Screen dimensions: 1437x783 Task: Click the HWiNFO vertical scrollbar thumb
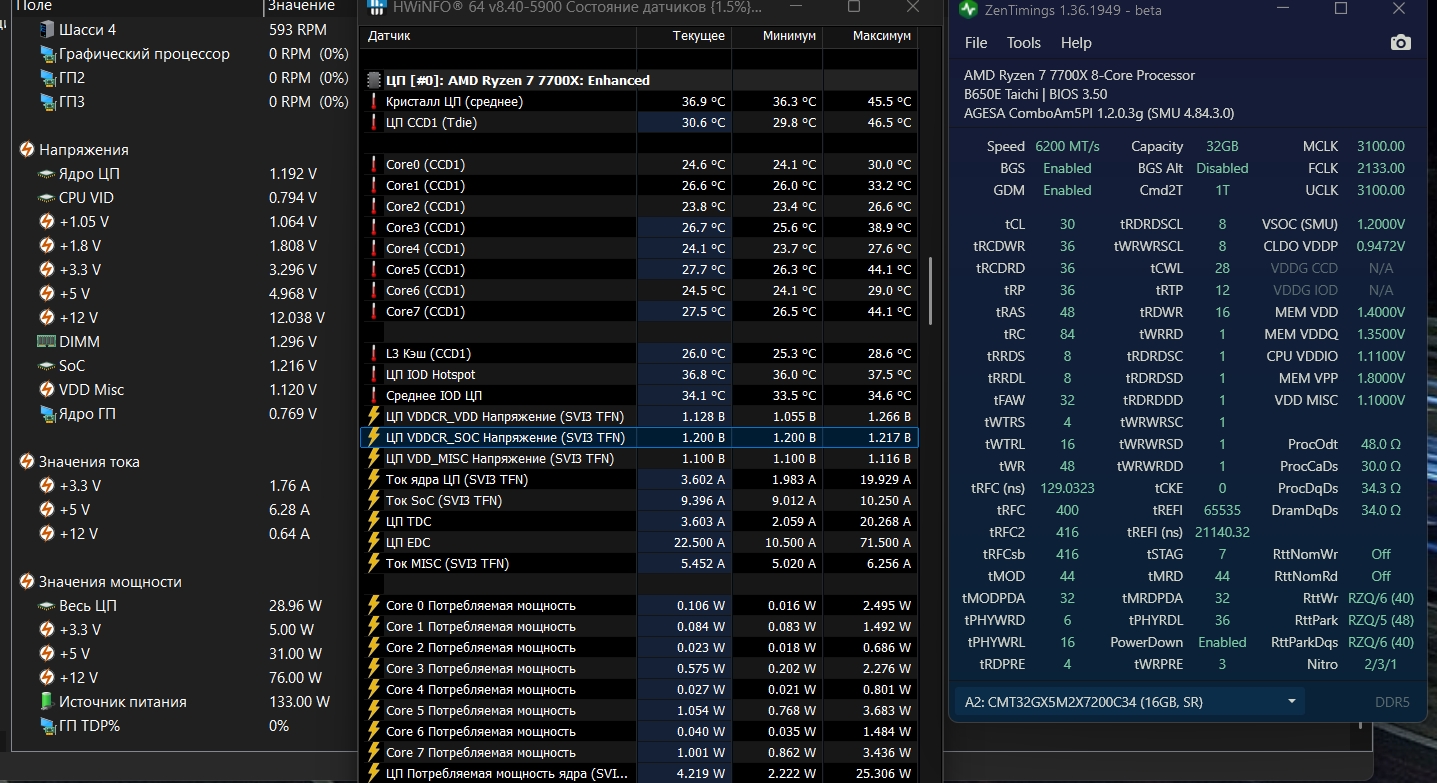click(x=930, y=290)
